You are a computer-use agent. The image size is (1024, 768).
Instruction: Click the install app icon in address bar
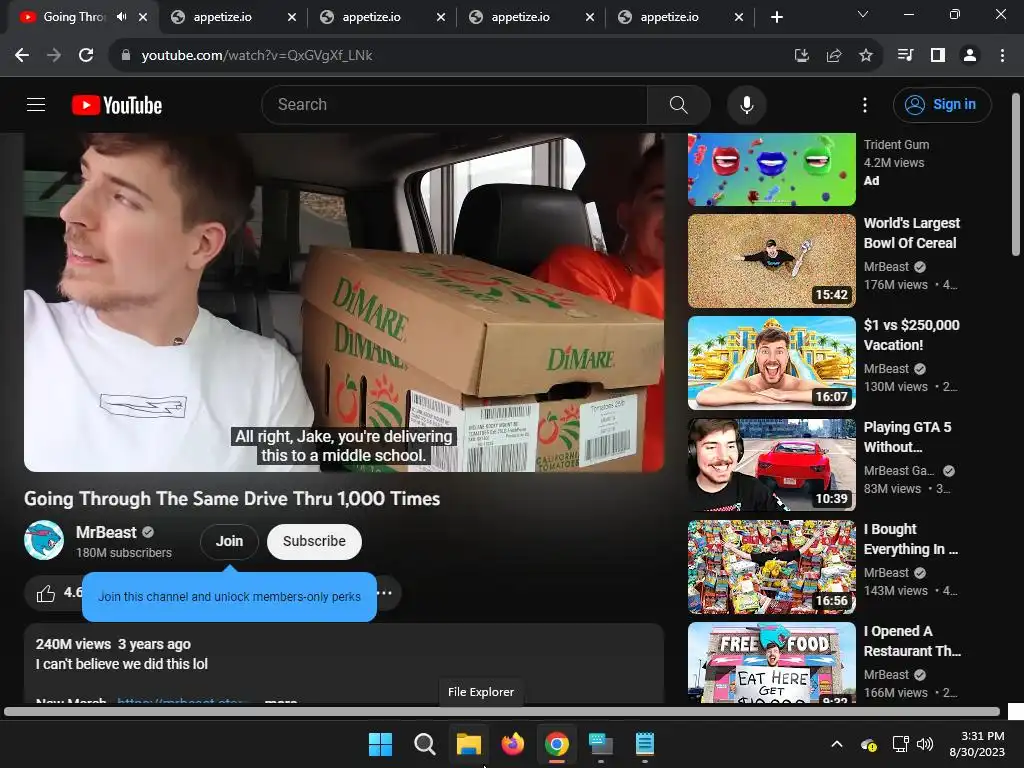(802, 56)
